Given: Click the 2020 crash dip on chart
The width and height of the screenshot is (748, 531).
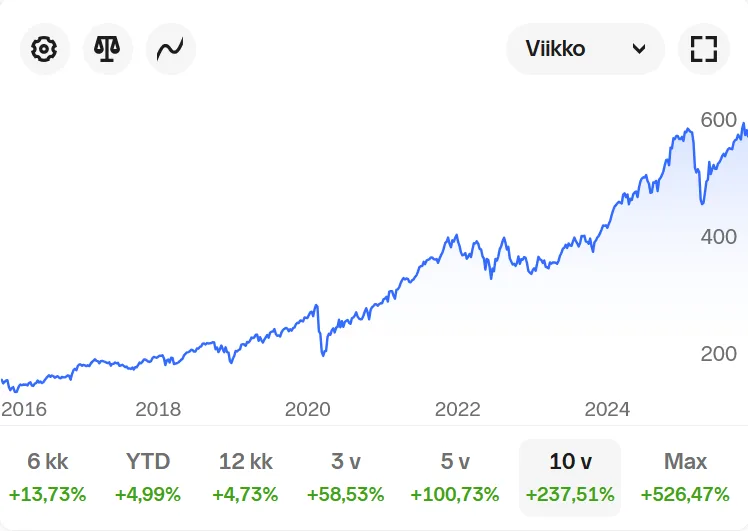Looking at the screenshot, I should (323, 351).
